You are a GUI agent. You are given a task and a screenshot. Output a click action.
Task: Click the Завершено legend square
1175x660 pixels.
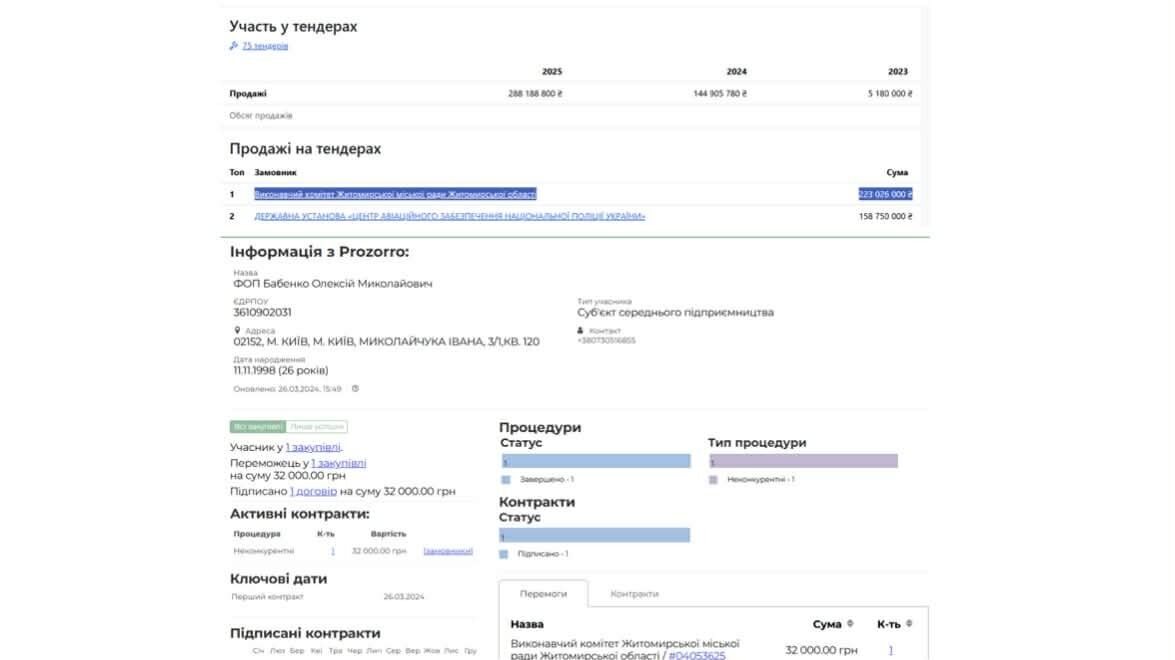click(505, 480)
